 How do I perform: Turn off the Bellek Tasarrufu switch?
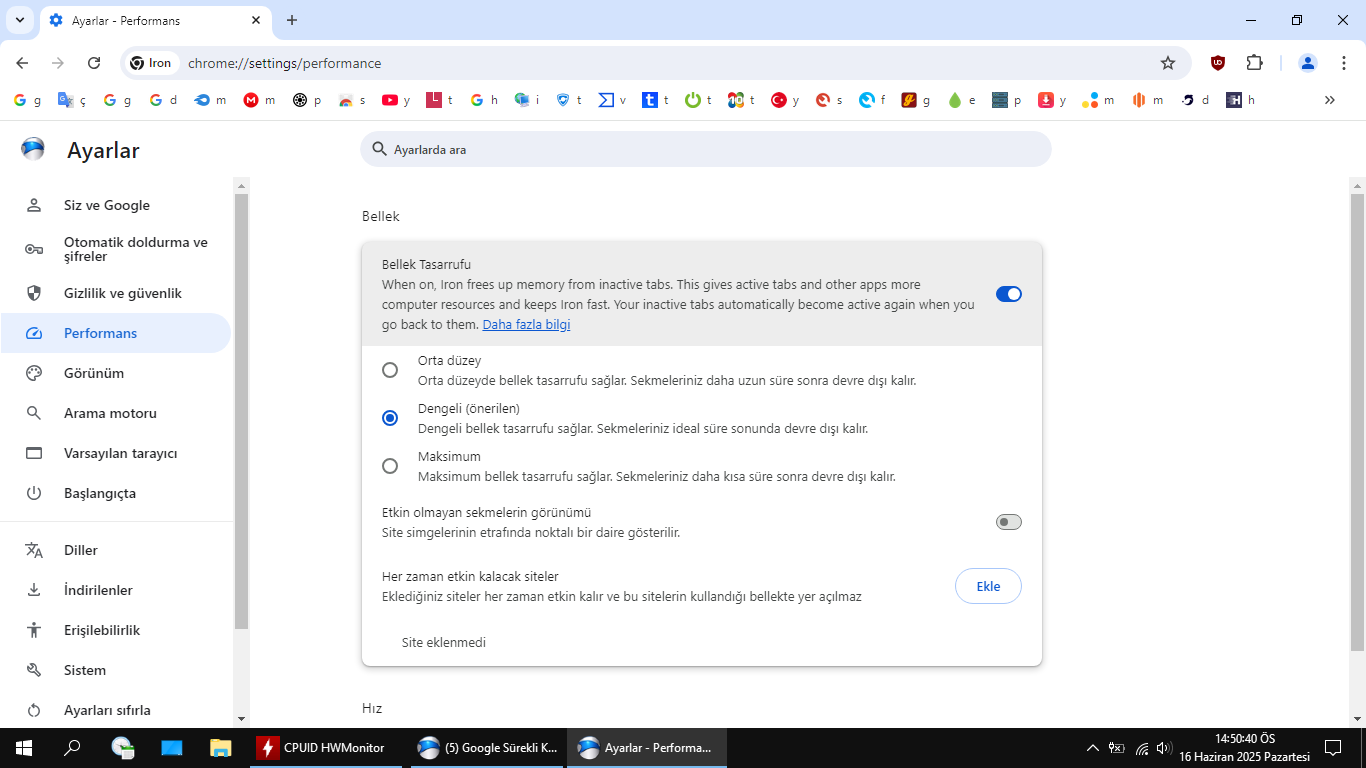(1009, 294)
